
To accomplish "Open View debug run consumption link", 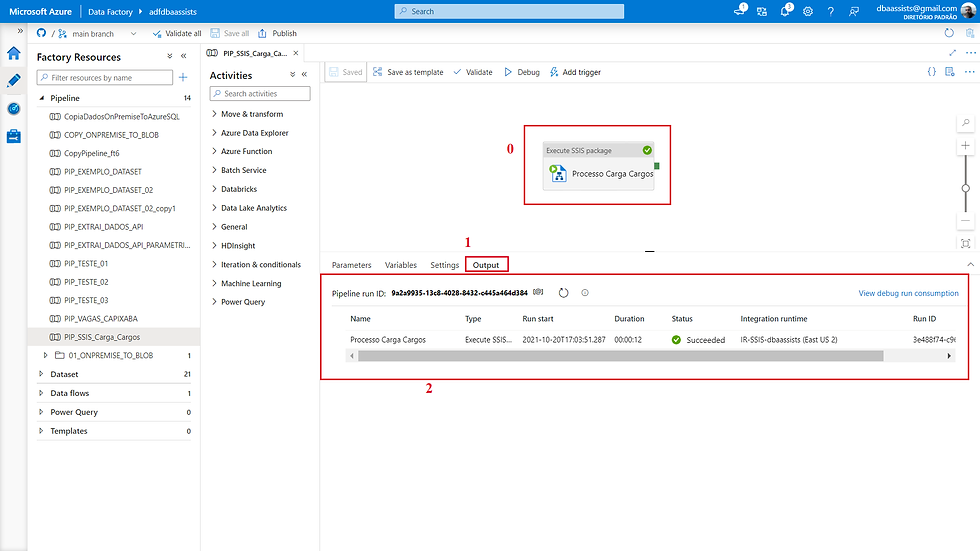I will tap(908, 293).
